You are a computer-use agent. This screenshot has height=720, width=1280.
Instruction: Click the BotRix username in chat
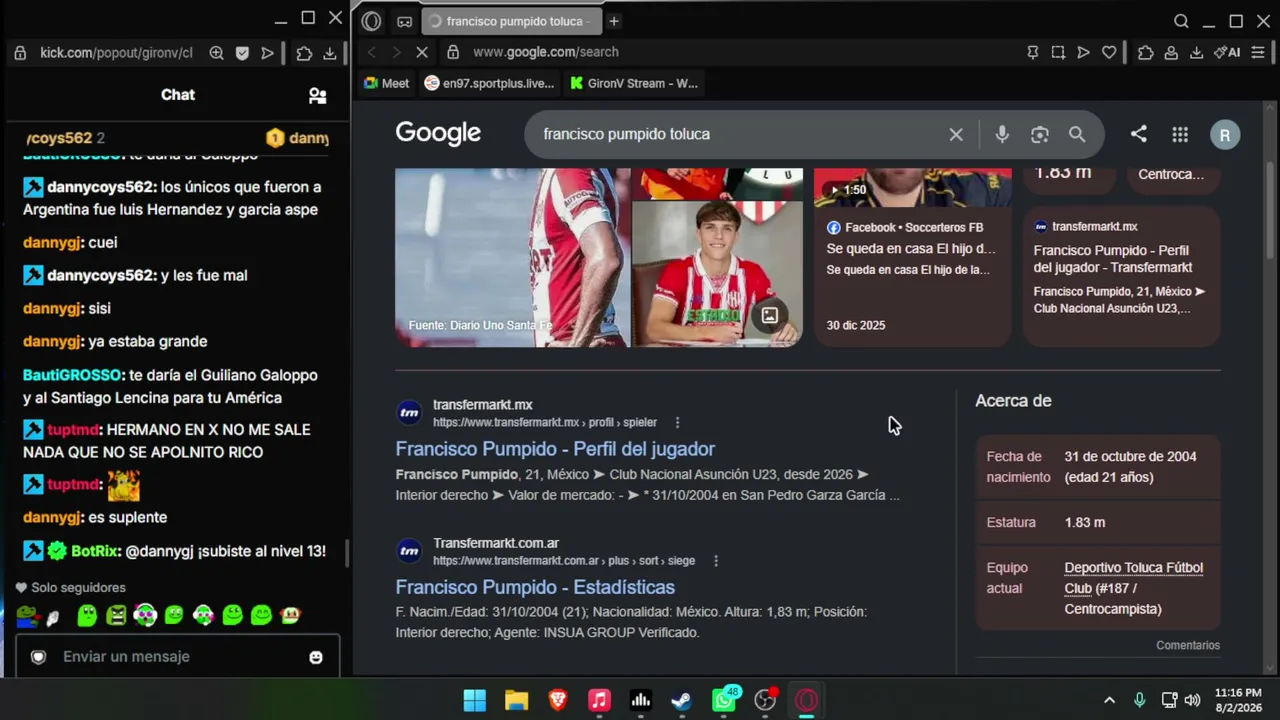point(95,551)
